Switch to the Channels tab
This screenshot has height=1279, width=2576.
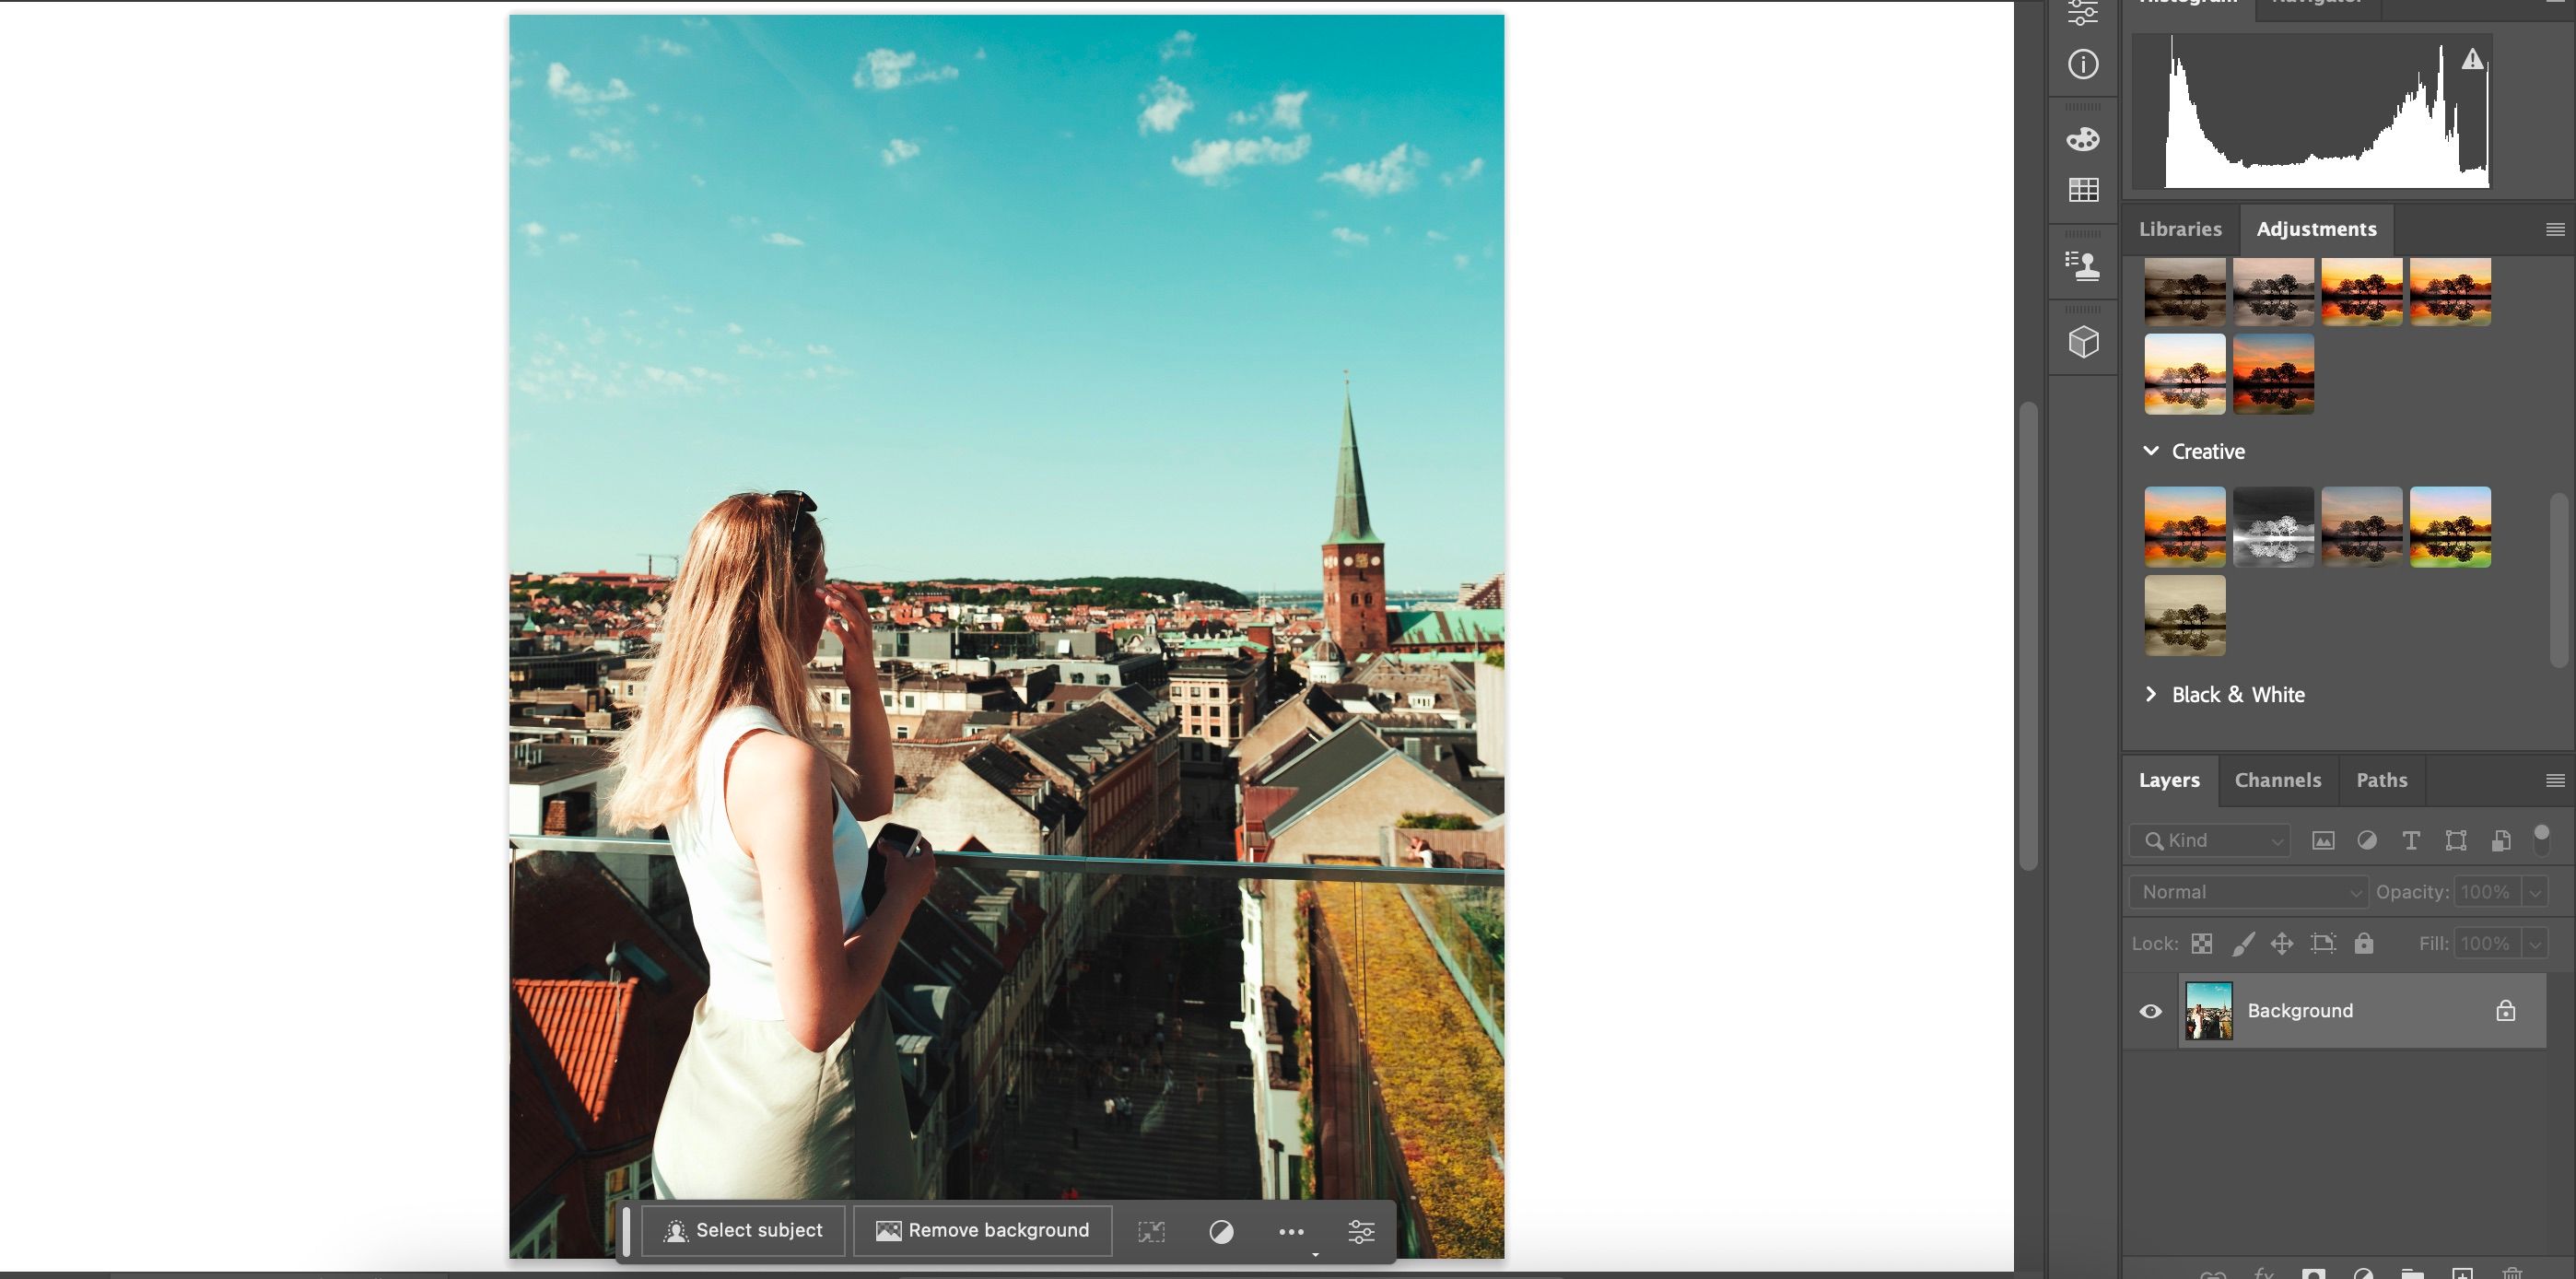click(x=2278, y=779)
